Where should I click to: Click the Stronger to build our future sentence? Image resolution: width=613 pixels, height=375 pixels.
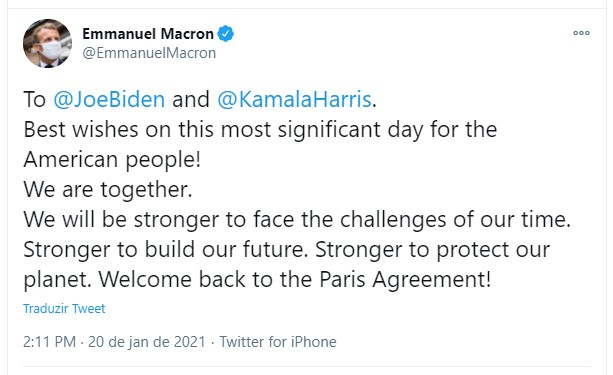(x=166, y=249)
